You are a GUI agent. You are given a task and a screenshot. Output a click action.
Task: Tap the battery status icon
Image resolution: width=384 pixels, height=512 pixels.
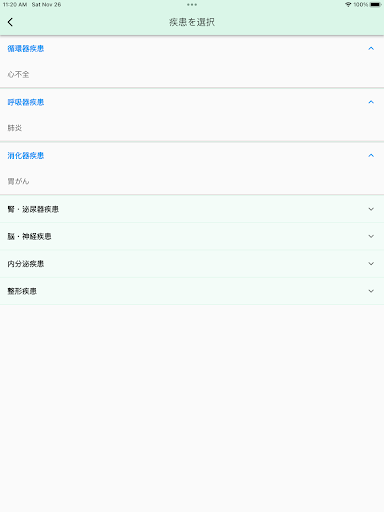point(375,5)
